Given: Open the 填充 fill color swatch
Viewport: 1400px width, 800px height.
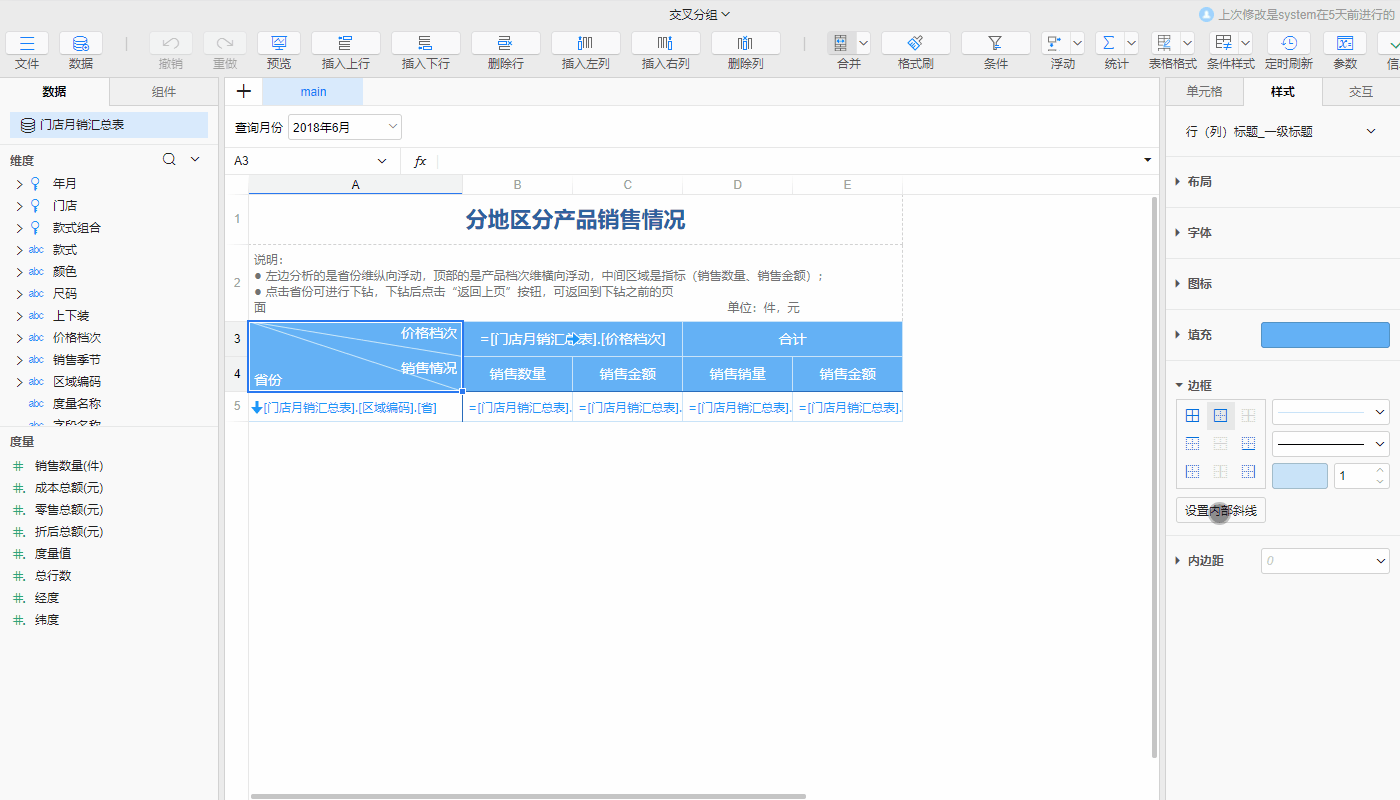Looking at the screenshot, I should 1325,335.
